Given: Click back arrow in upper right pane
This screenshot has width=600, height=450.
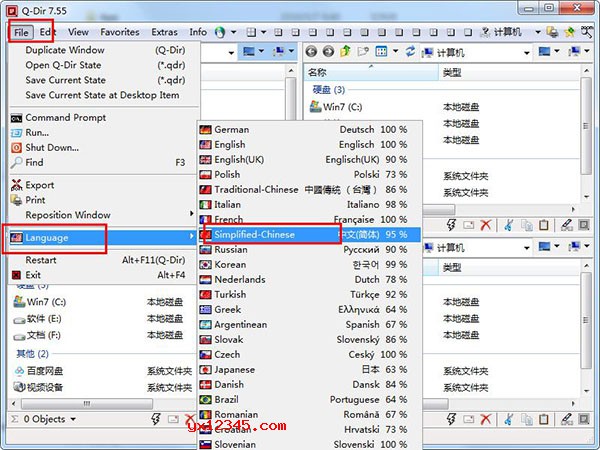Looking at the screenshot, I should pyautogui.click(x=311, y=51).
